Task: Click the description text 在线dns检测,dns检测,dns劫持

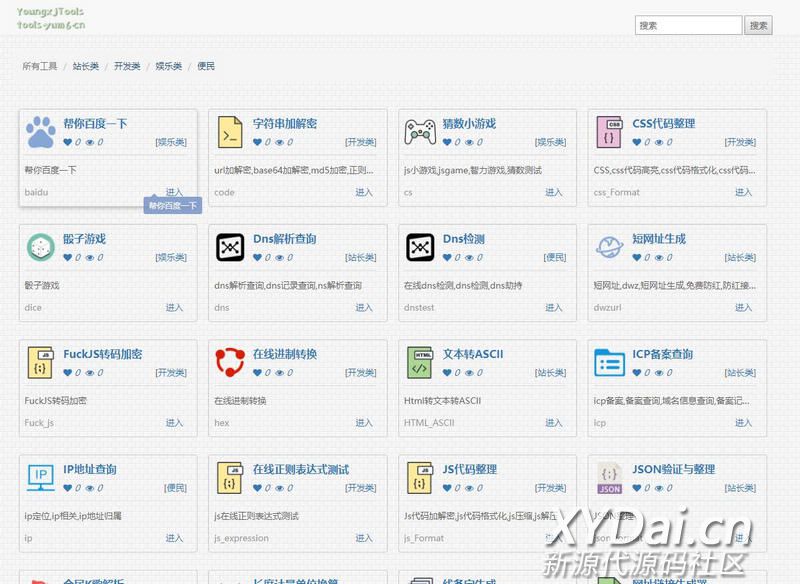Action: coord(463,286)
